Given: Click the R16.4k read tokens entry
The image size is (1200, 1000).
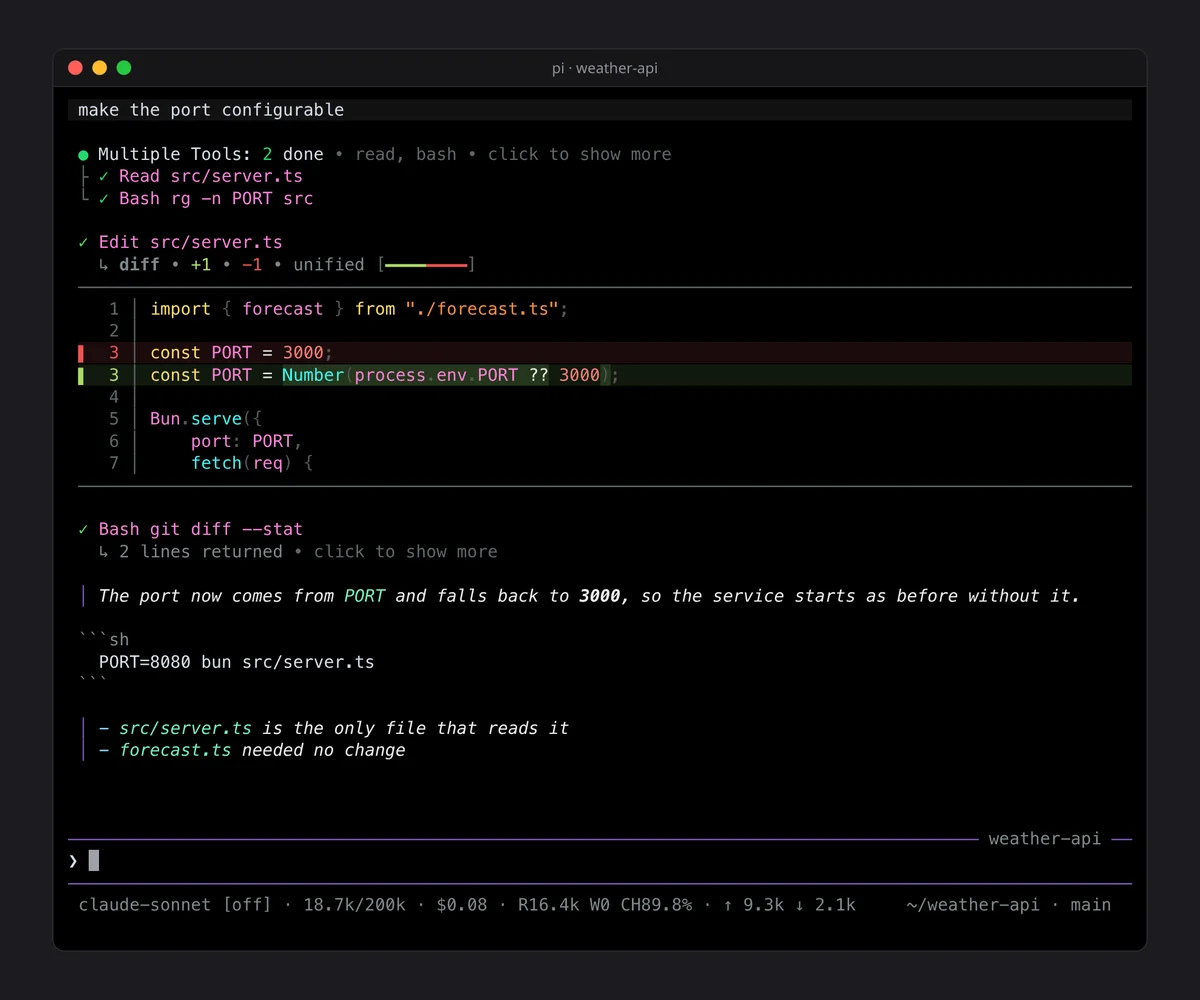Looking at the screenshot, I should [x=549, y=905].
